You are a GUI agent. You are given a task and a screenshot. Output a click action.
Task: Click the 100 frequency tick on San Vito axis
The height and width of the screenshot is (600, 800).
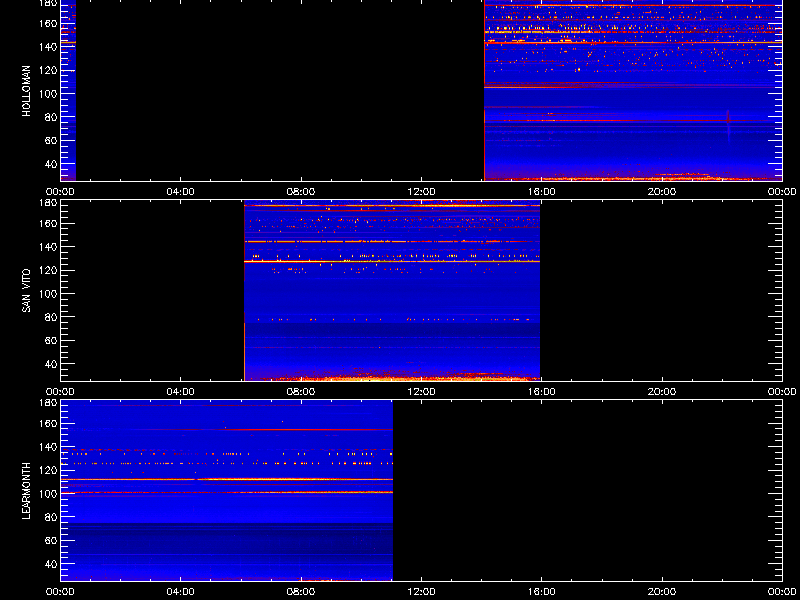(49, 294)
